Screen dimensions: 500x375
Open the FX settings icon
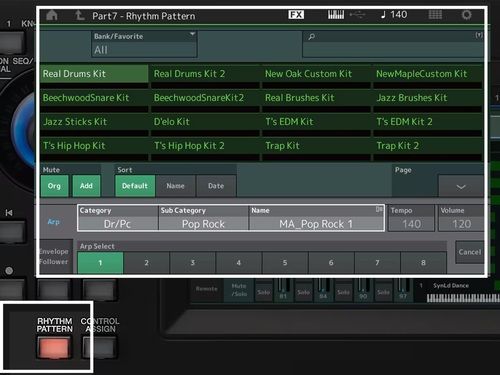point(296,14)
